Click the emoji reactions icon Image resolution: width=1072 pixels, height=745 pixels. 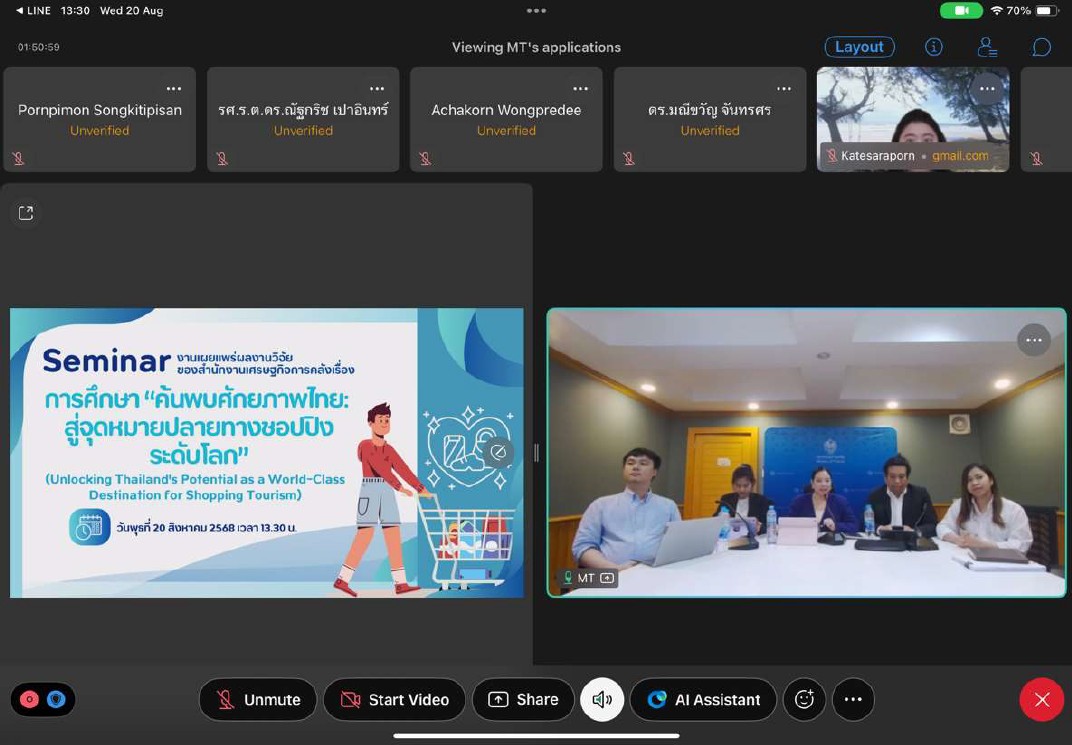coord(804,700)
